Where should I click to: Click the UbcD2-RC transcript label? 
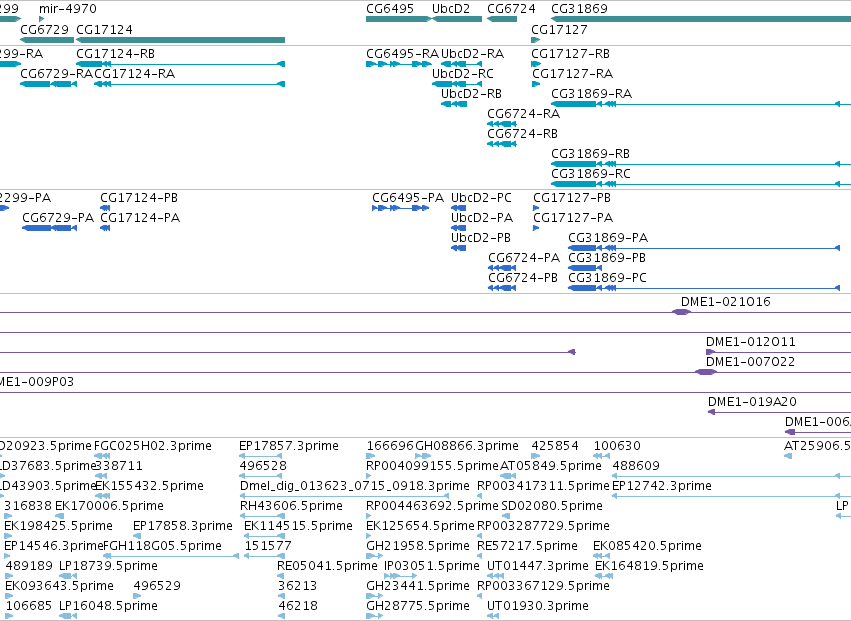[463, 74]
